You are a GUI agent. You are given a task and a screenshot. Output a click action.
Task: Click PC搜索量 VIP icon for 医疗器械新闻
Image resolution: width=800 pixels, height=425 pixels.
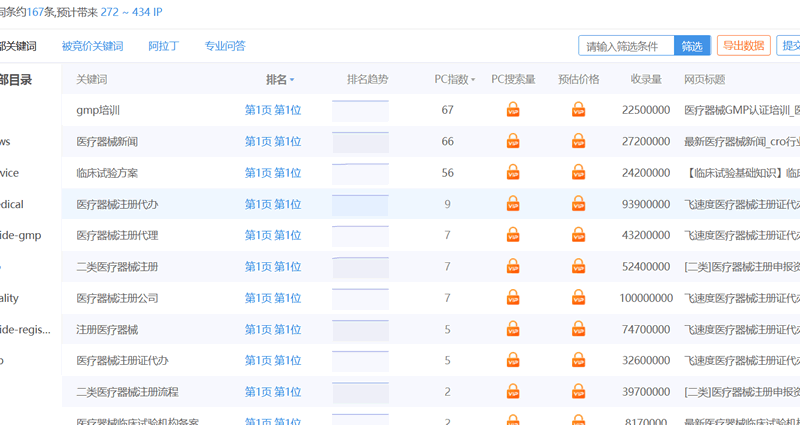click(513, 141)
